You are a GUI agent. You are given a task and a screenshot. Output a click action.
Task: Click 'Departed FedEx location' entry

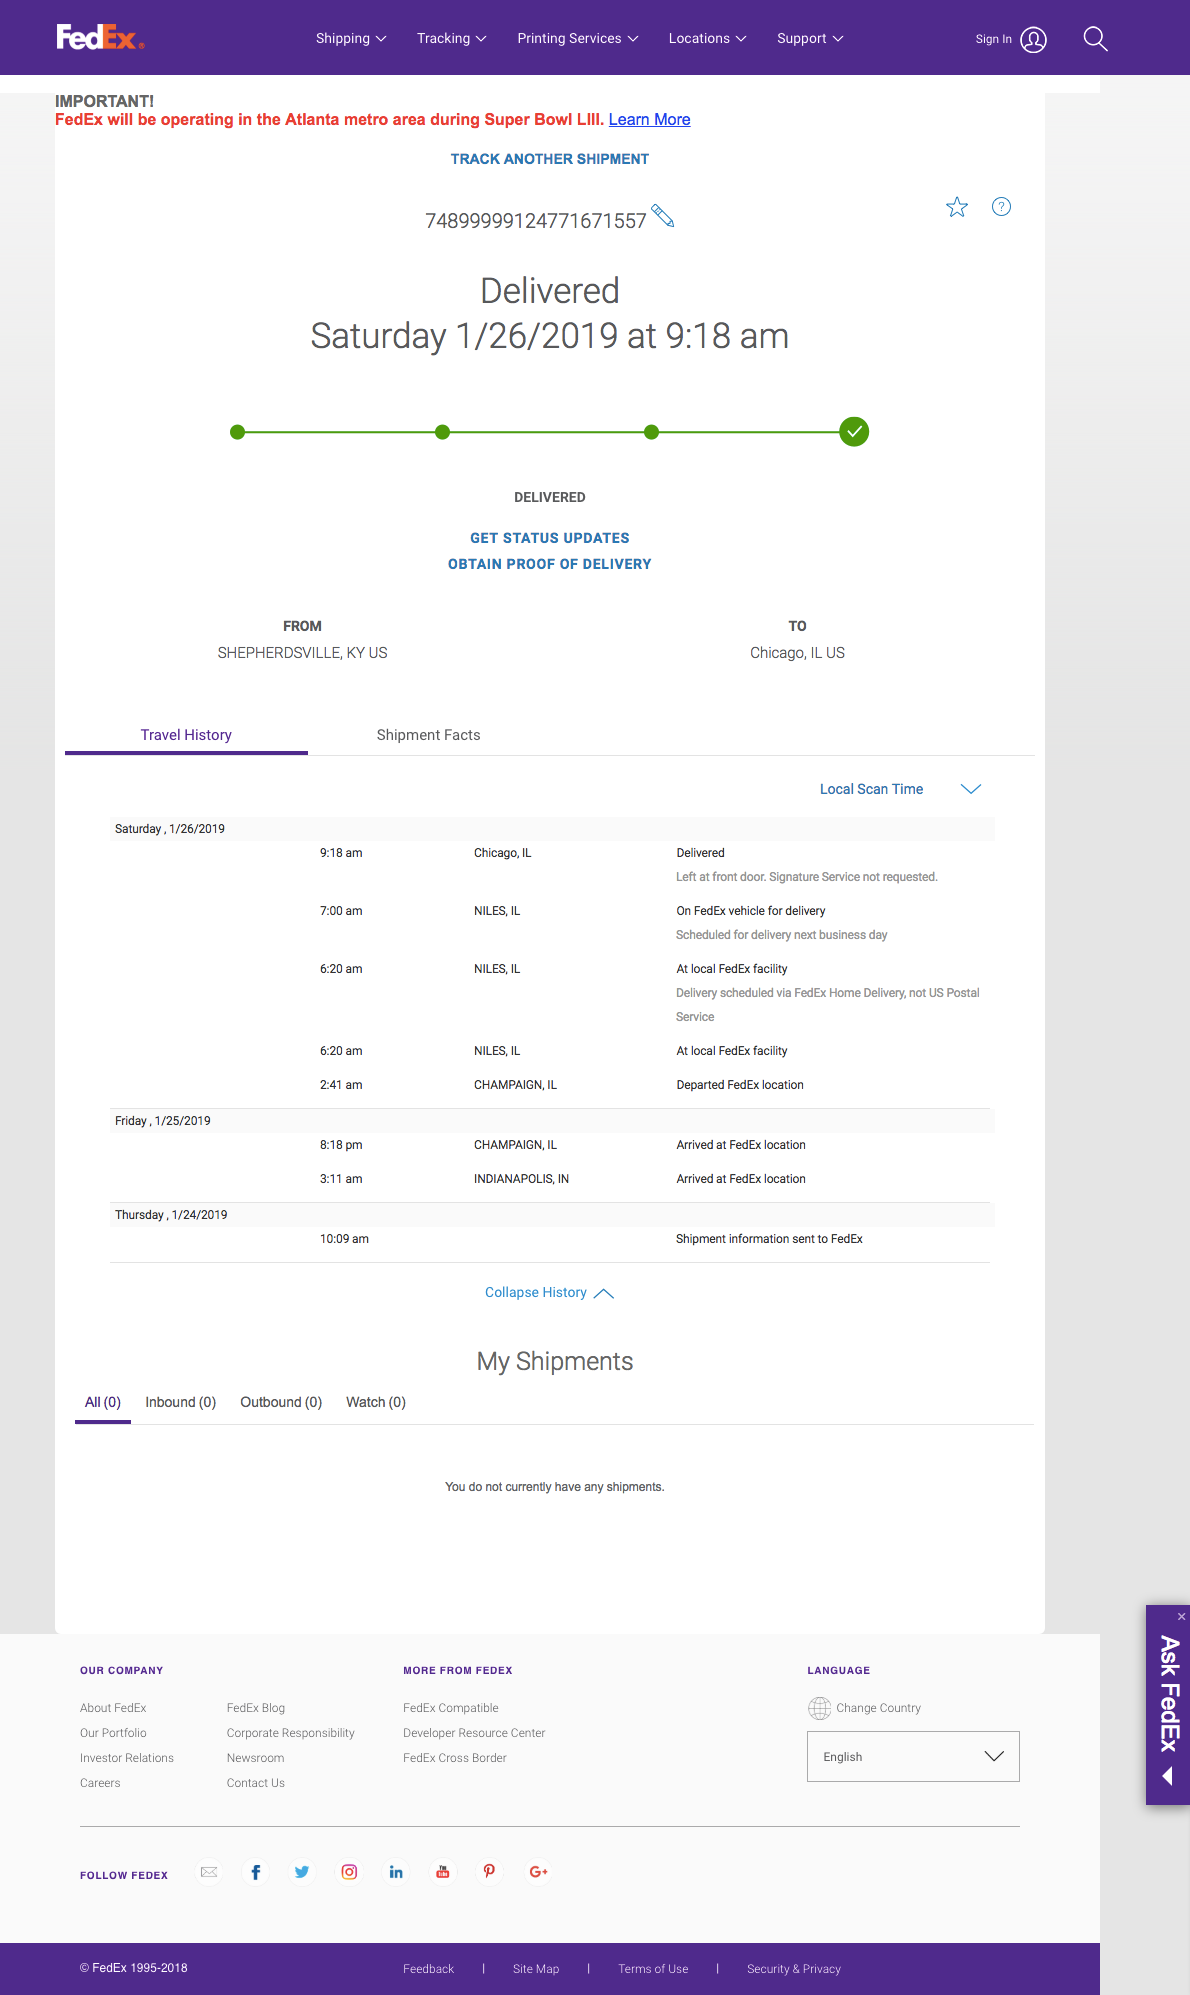(x=740, y=1085)
